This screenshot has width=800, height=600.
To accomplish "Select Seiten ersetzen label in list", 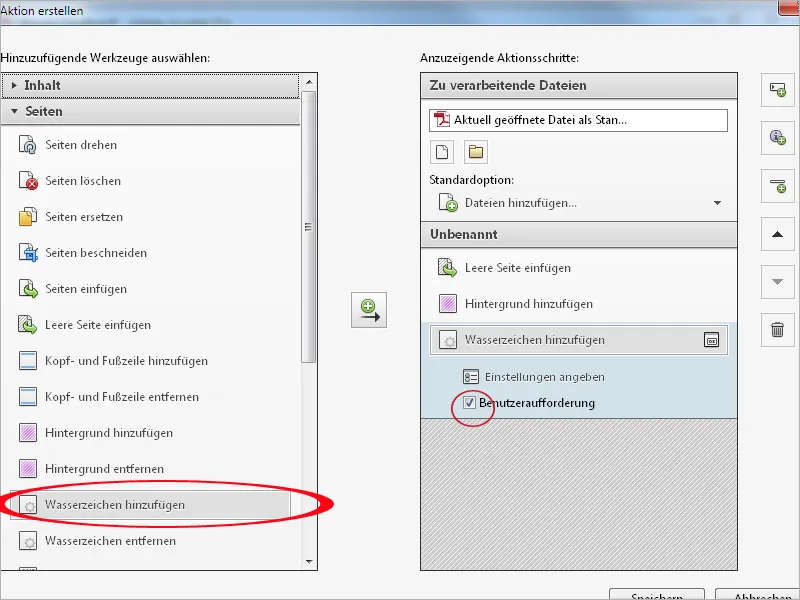I will tap(84, 217).
